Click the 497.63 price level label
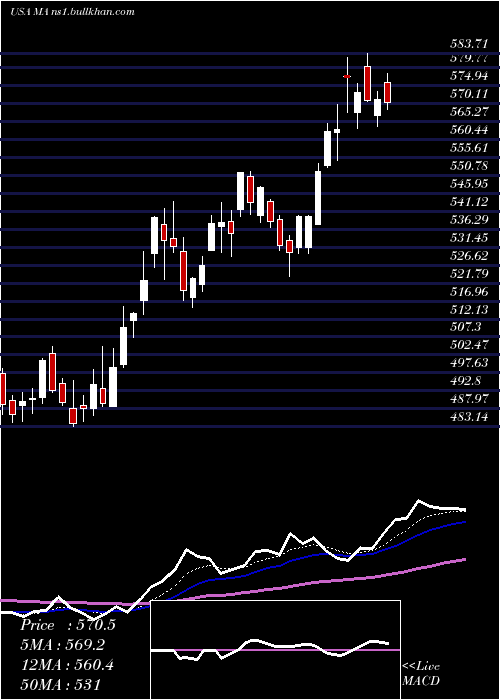Viewport: 500px width, 700px height. (469, 363)
